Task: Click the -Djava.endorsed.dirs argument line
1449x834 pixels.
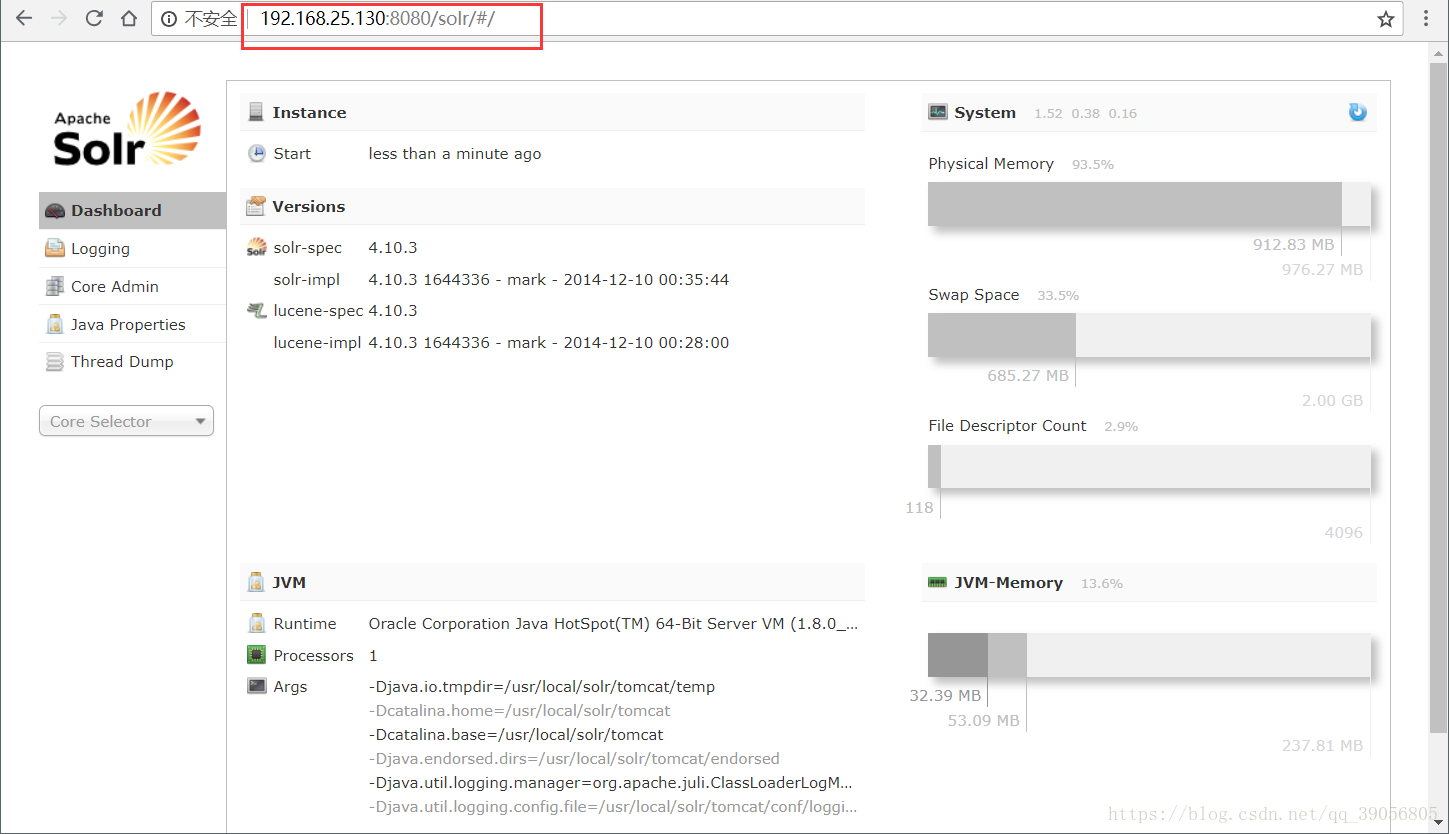Action: click(574, 758)
